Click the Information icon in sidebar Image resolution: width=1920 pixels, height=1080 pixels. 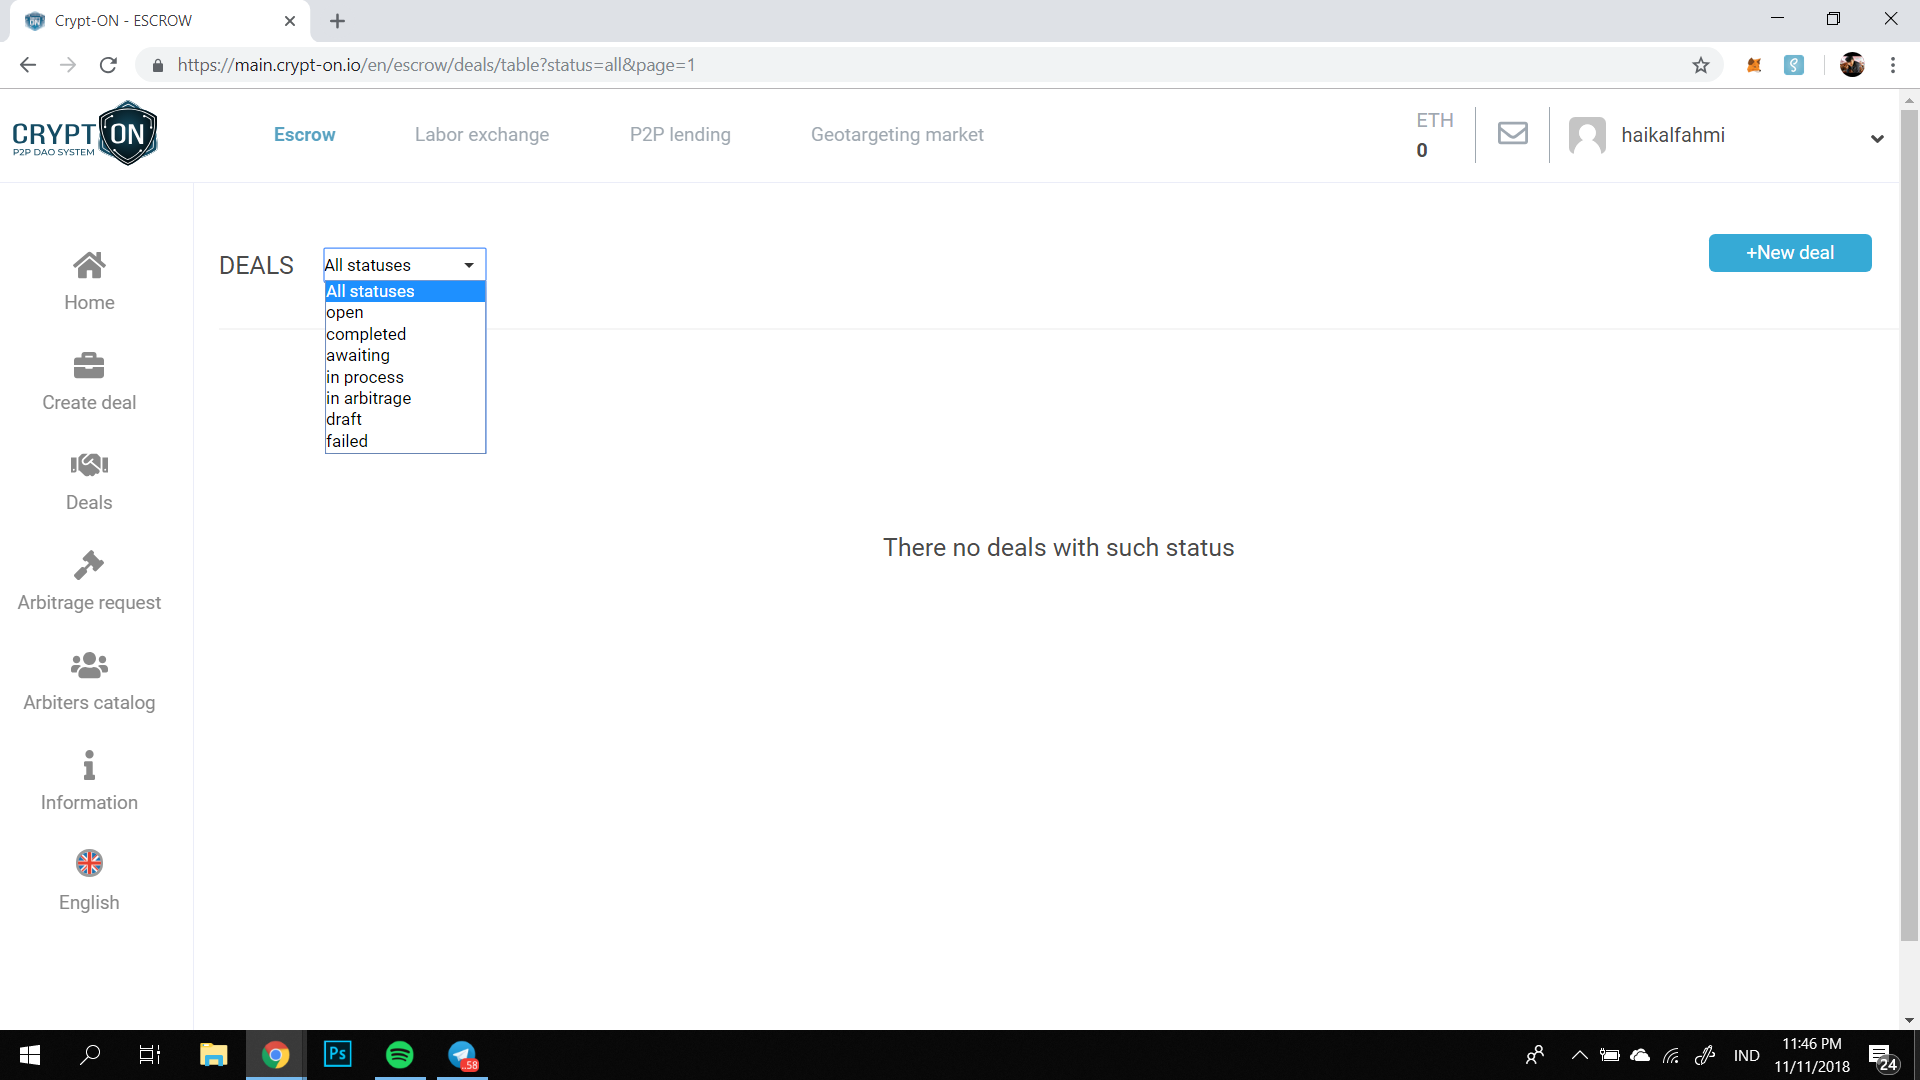pos(89,765)
